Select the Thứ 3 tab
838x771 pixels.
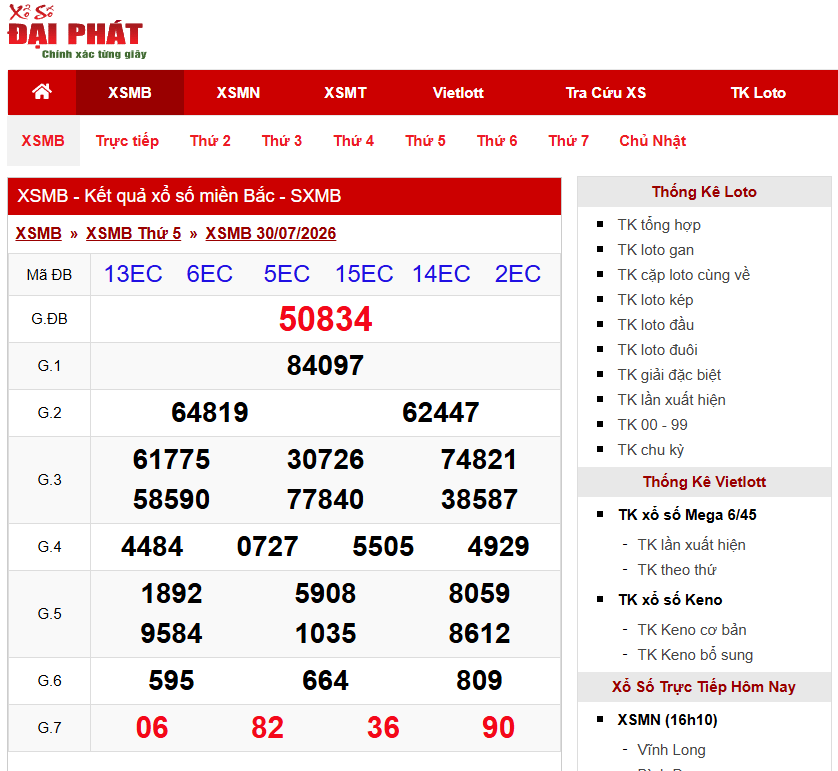[282, 141]
